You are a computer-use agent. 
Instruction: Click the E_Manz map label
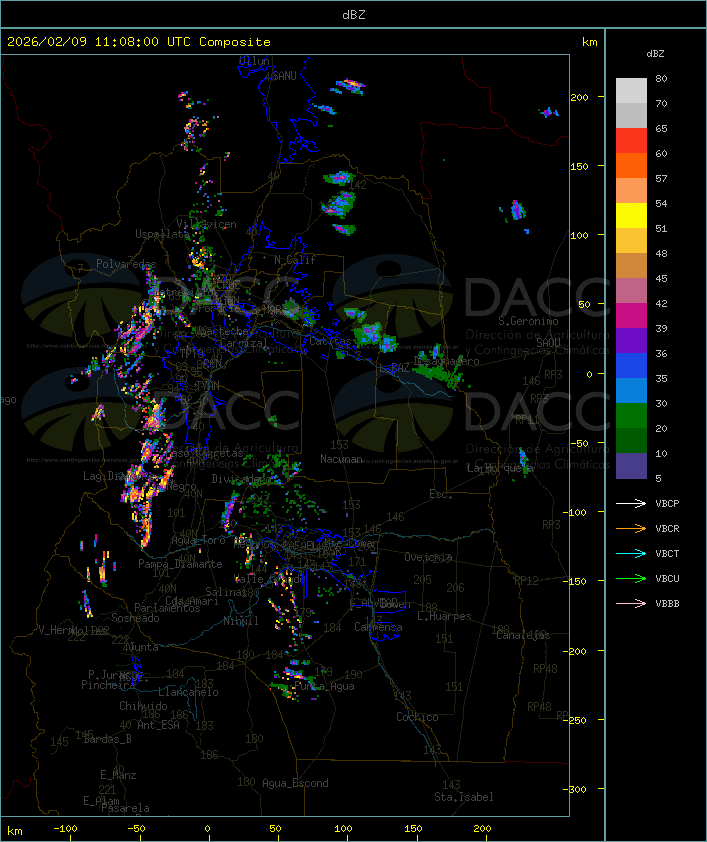point(118,775)
